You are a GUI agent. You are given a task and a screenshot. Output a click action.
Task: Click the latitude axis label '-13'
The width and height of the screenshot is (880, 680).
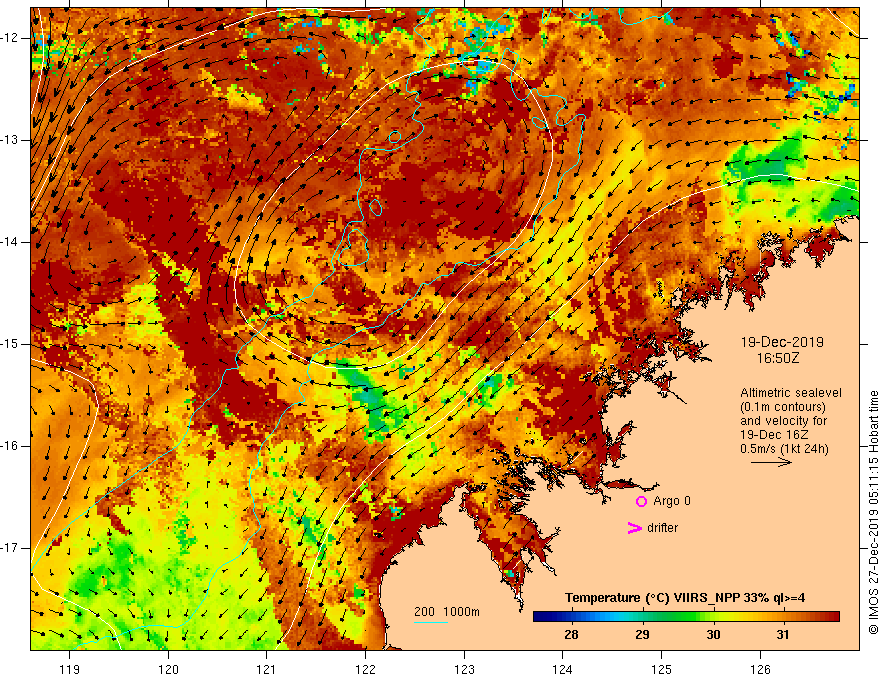(10, 140)
